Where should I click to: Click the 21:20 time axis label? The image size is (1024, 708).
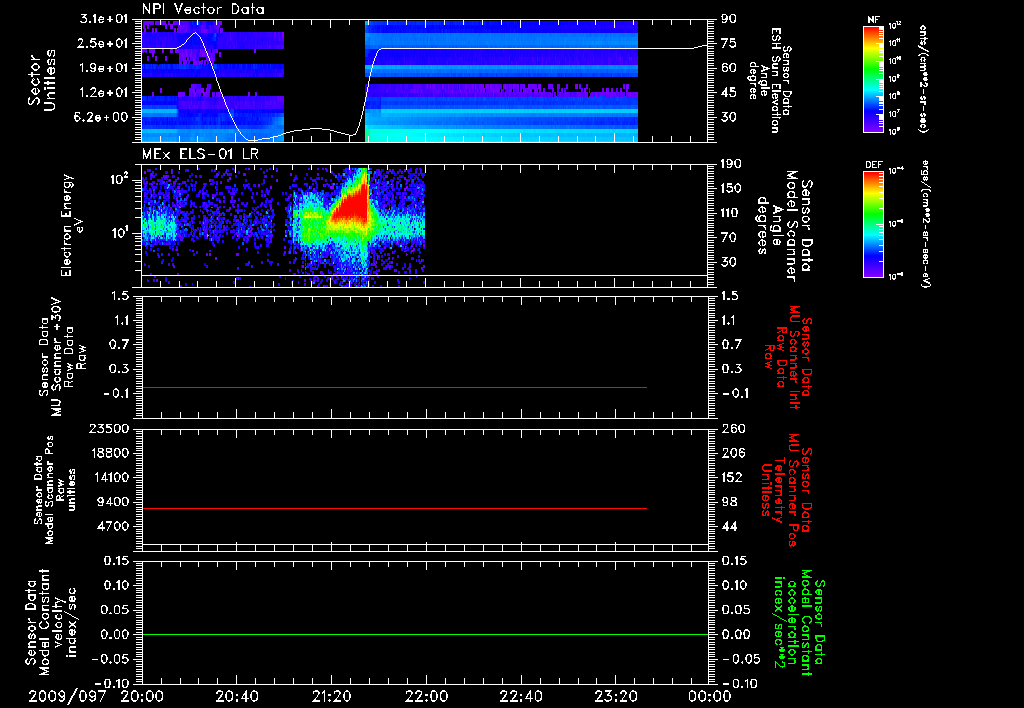pyautogui.click(x=332, y=696)
